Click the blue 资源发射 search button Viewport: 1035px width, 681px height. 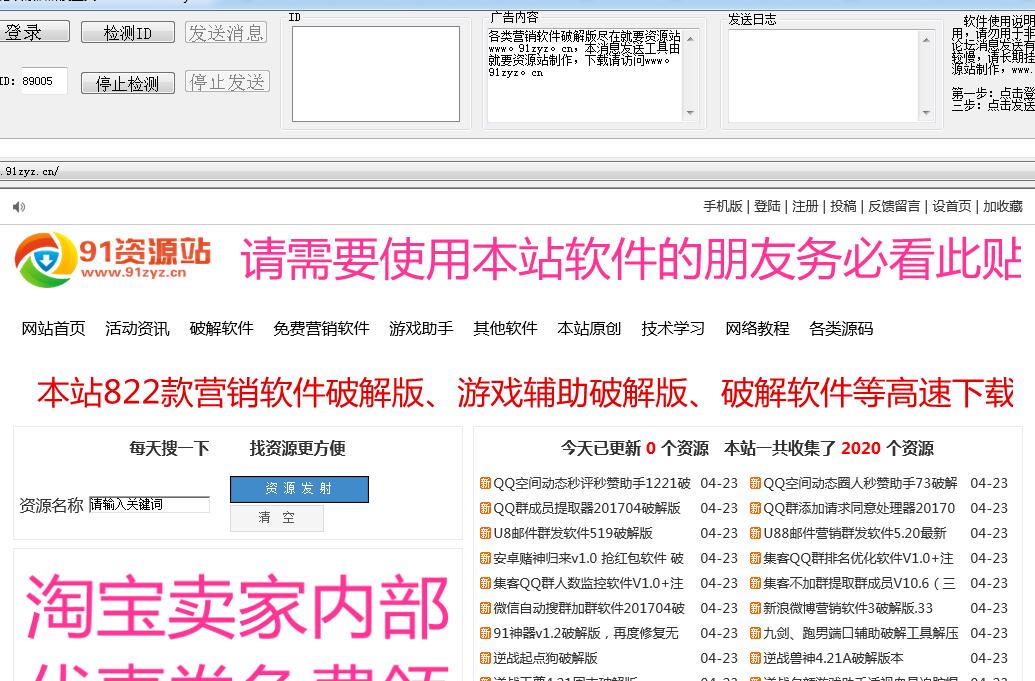299,488
